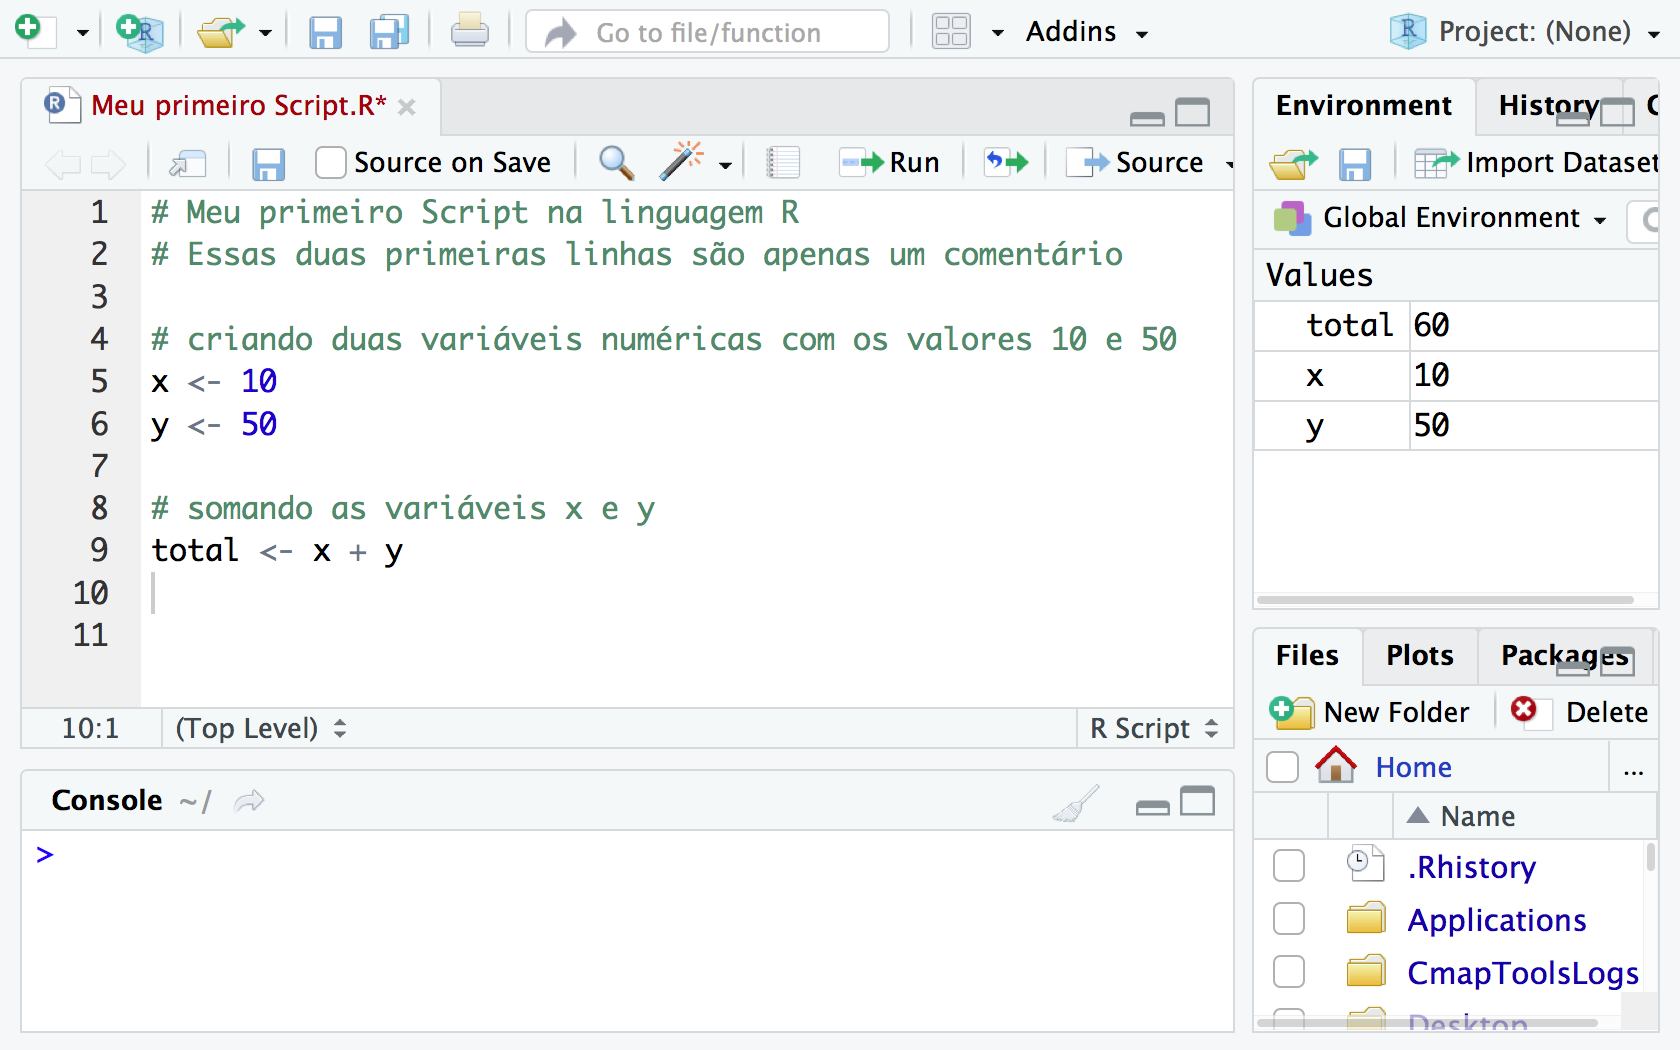The height and width of the screenshot is (1050, 1680).
Task: Change the R Script file type selector
Action: point(1154,728)
